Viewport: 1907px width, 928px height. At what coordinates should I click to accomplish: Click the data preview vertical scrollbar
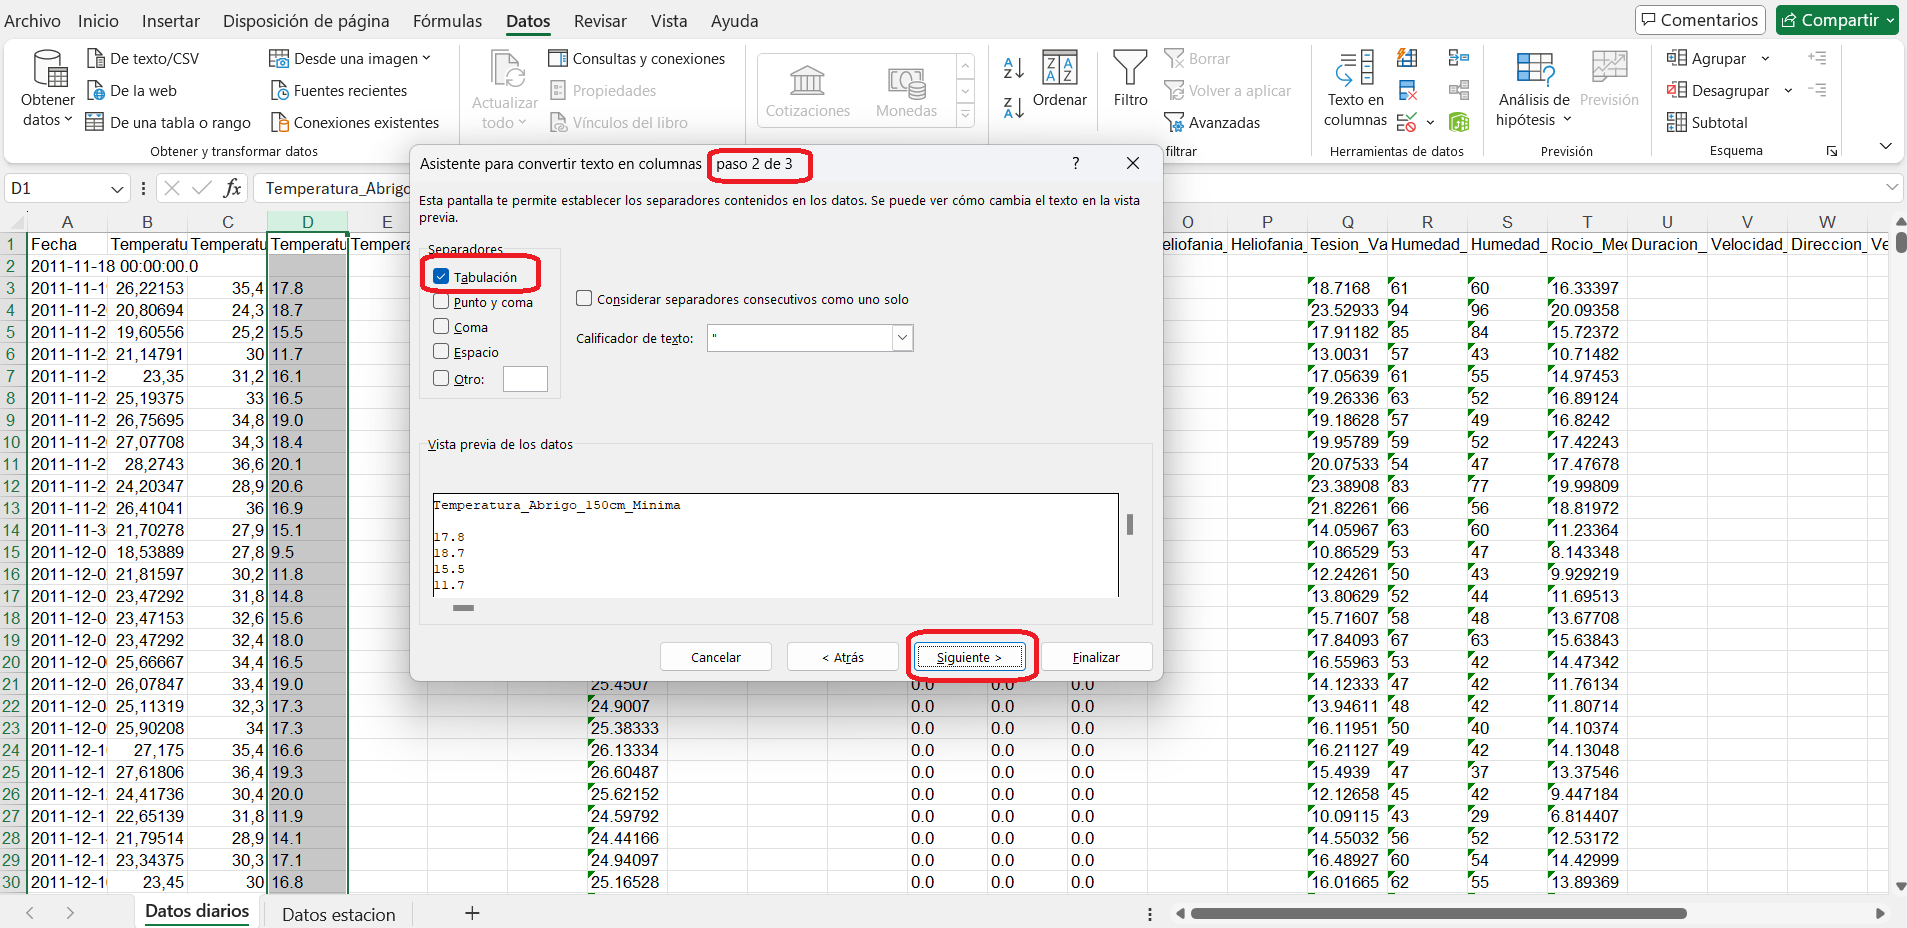point(1130,524)
